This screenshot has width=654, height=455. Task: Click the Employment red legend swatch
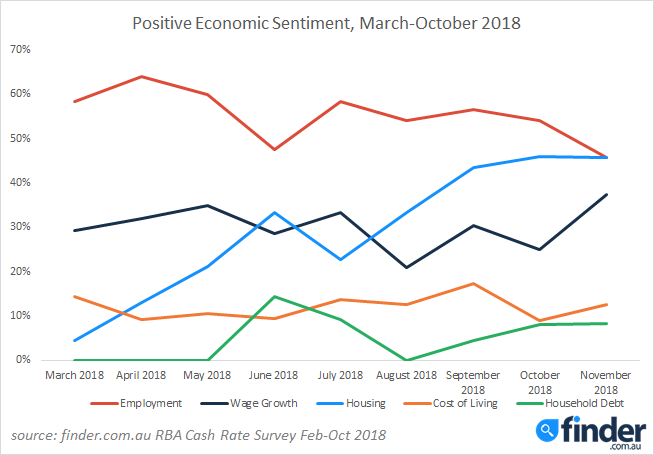pyautogui.click(x=104, y=404)
